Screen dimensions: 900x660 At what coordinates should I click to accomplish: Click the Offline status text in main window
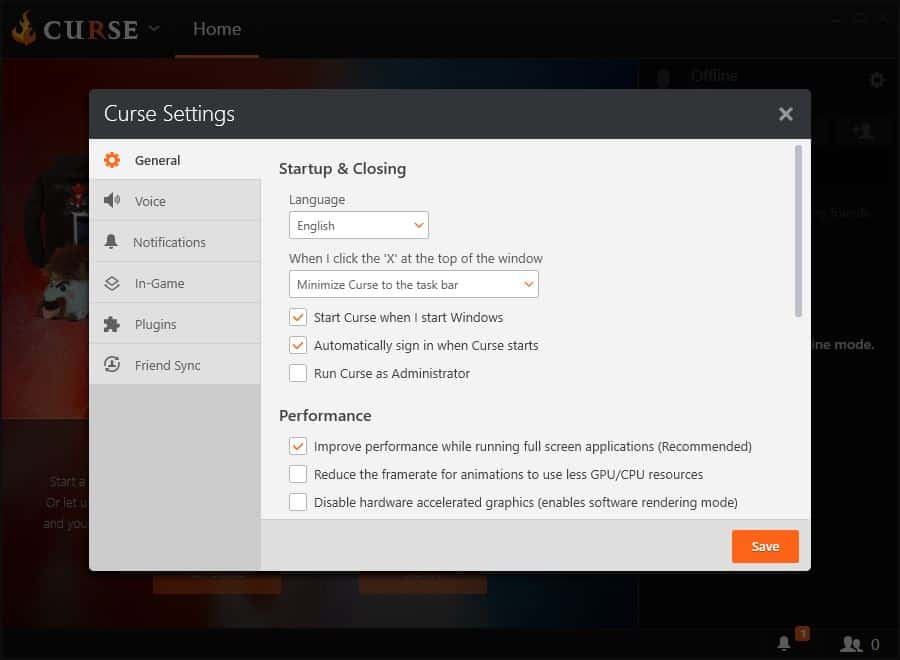pyautogui.click(x=714, y=76)
